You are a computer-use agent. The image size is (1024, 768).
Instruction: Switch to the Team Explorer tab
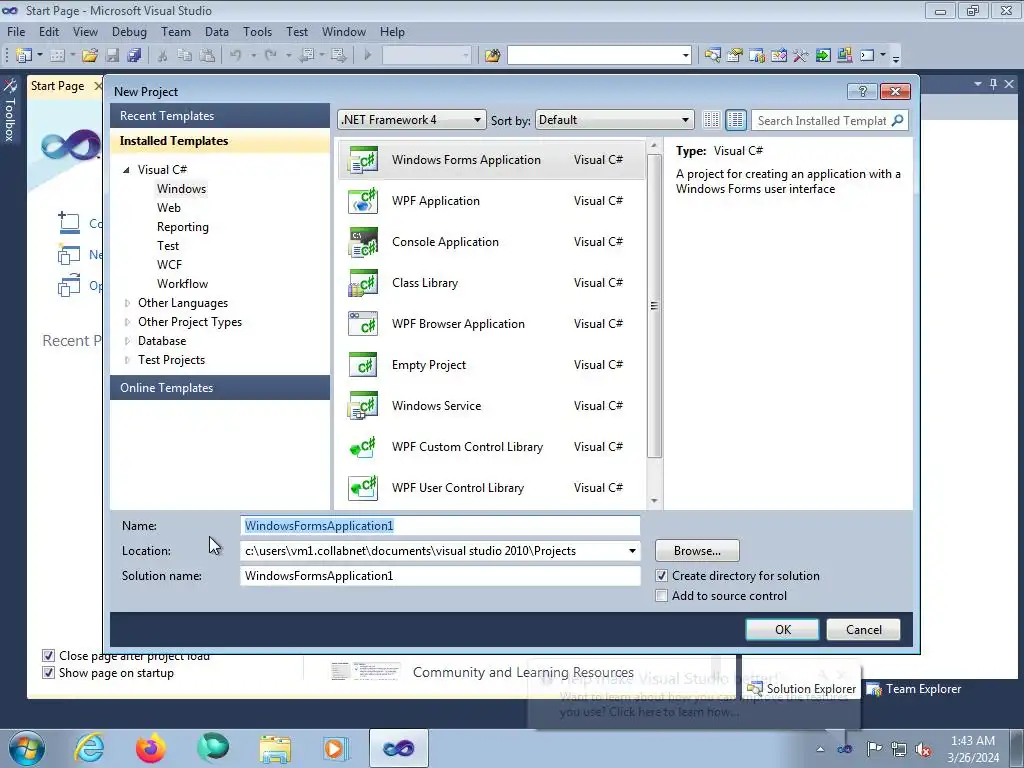[914, 689]
